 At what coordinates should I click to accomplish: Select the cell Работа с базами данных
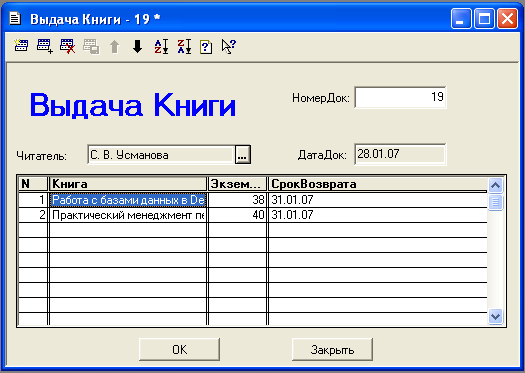coord(128,200)
